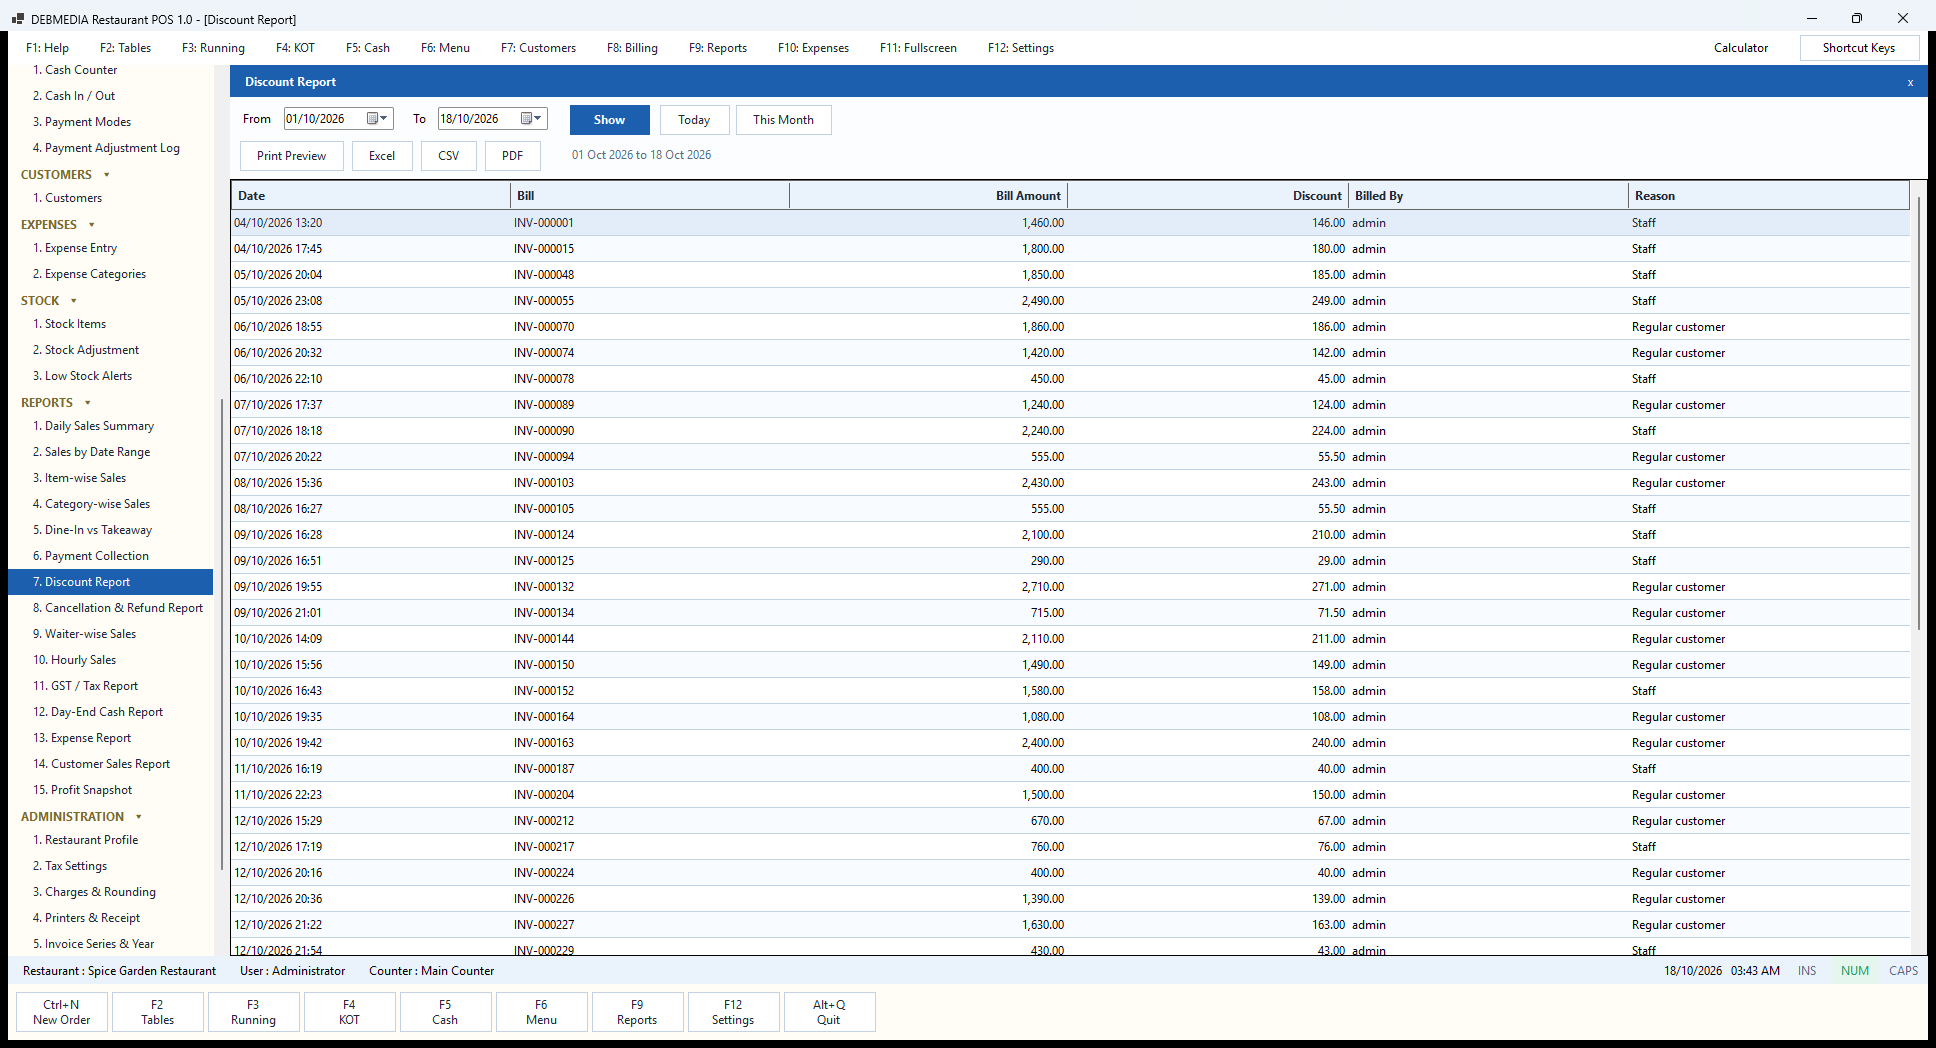The height and width of the screenshot is (1048, 1936).
Task: Click the Show button
Action: pos(609,120)
